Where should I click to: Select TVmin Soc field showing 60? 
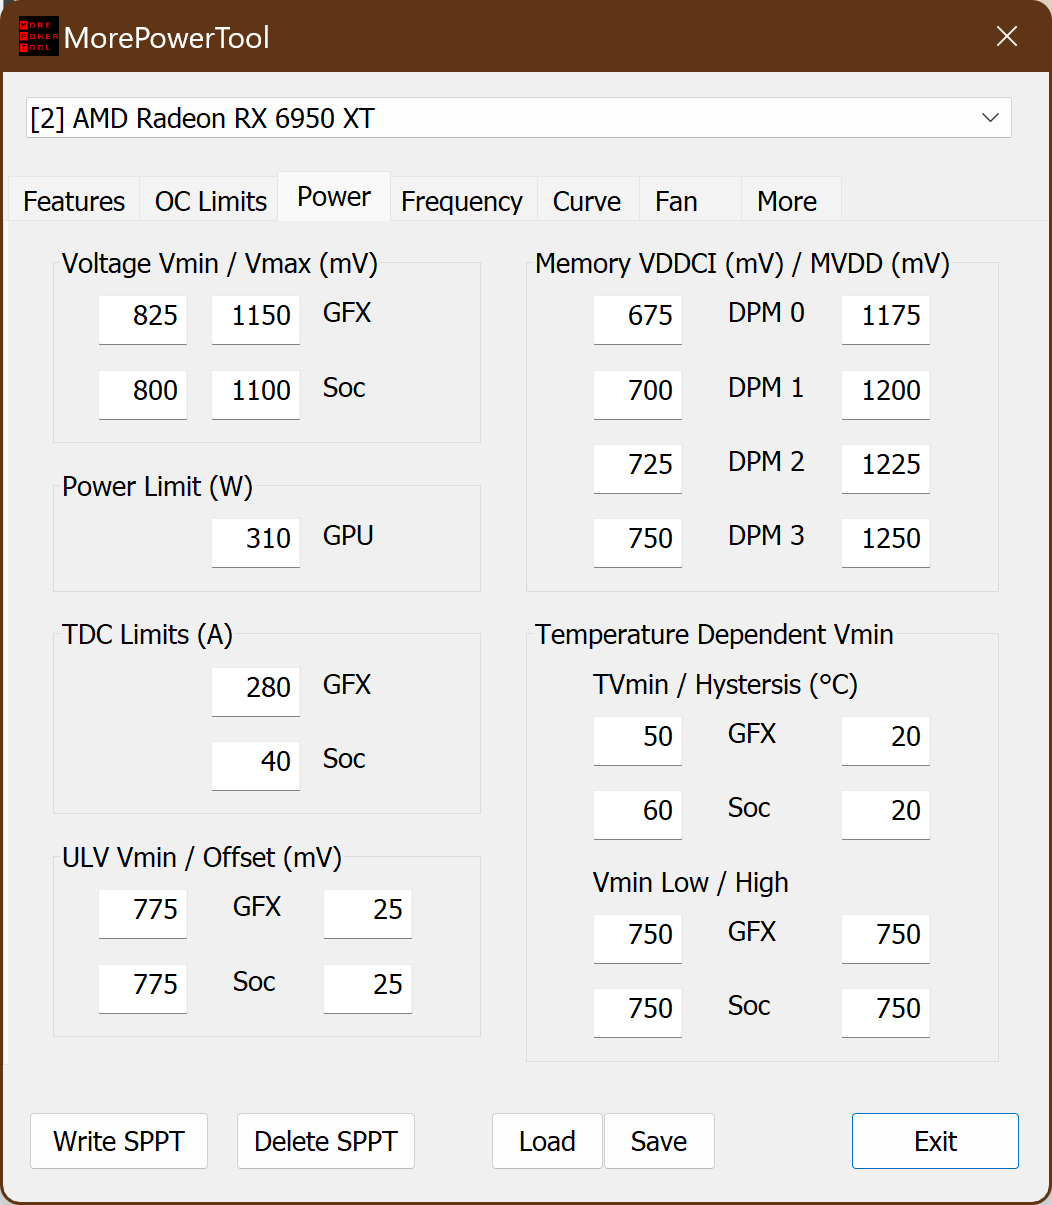pos(638,814)
